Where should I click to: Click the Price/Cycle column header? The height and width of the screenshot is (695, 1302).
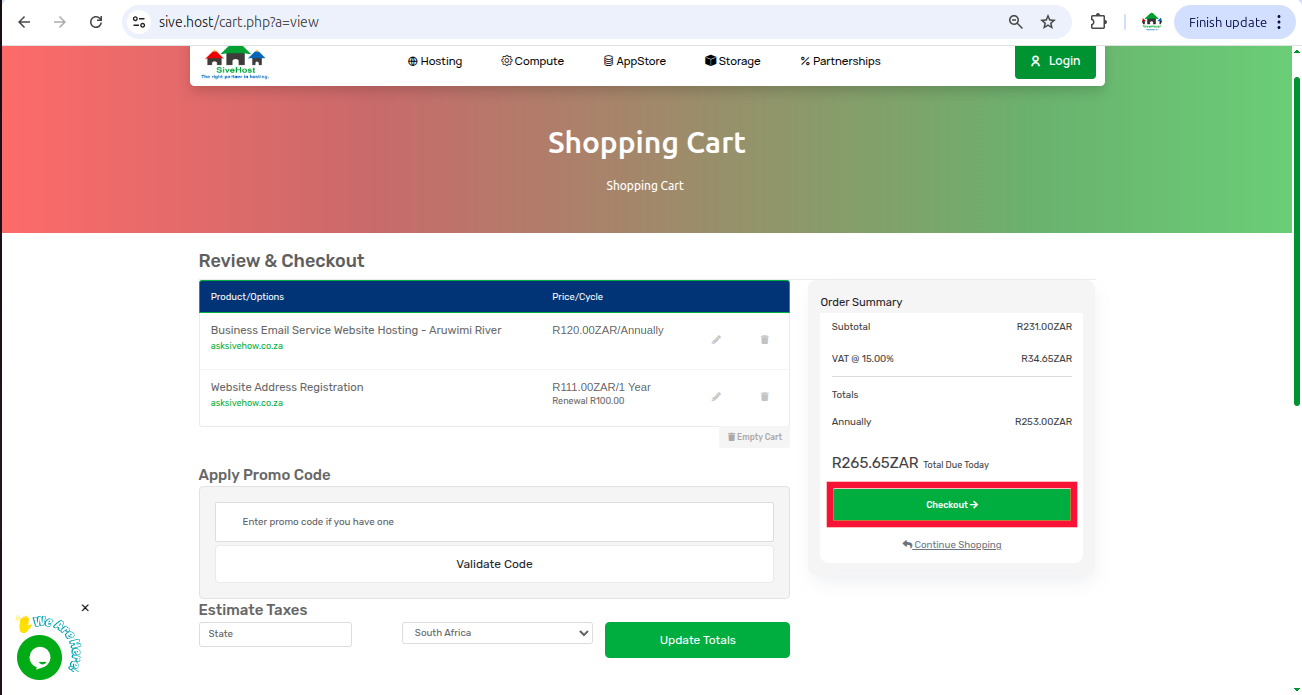(x=577, y=297)
